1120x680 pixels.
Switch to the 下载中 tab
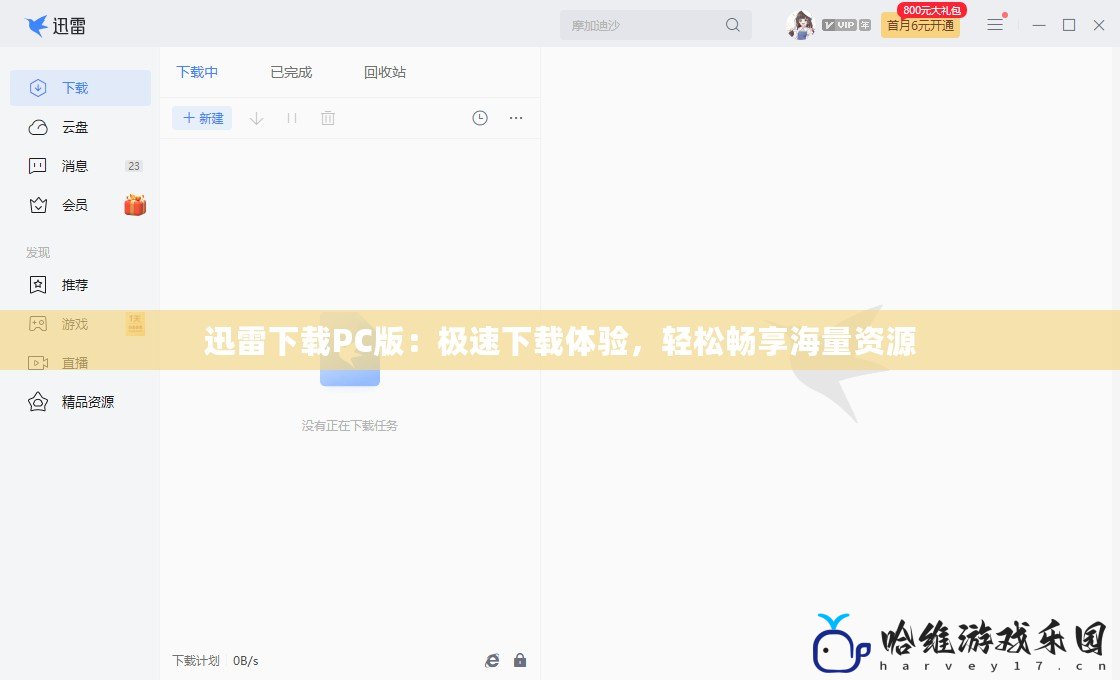tap(197, 72)
